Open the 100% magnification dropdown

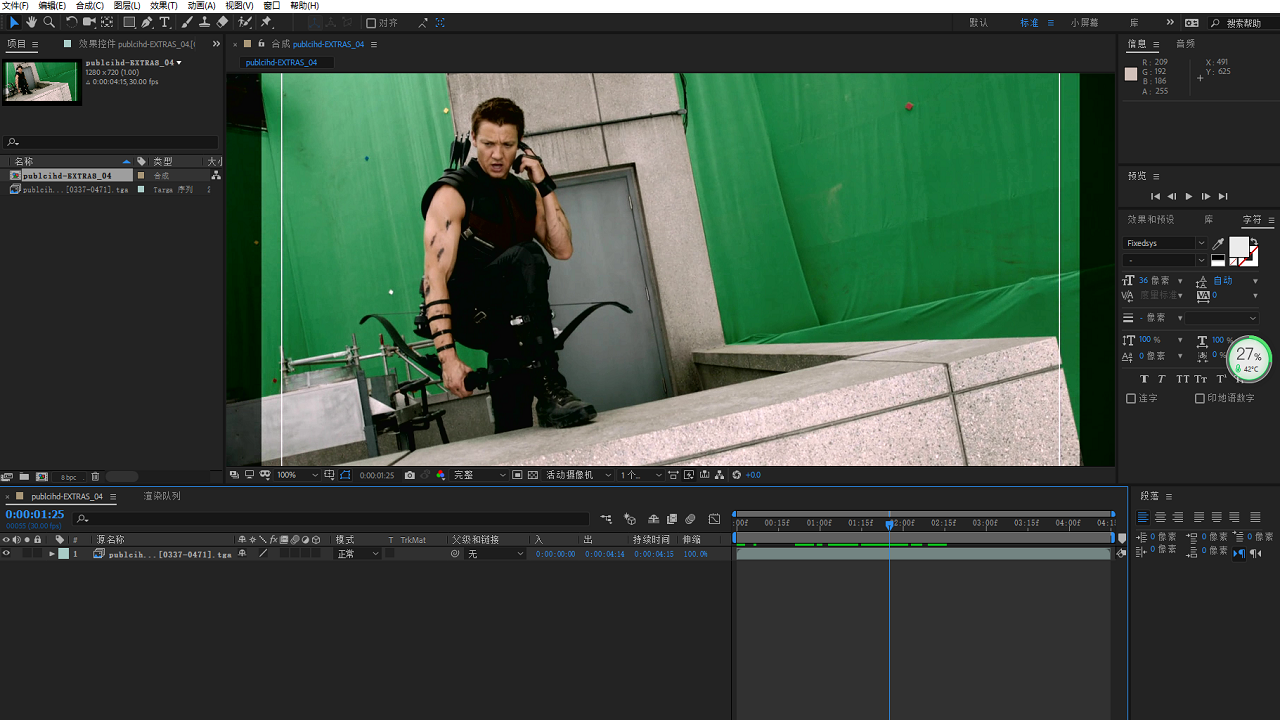coord(297,475)
